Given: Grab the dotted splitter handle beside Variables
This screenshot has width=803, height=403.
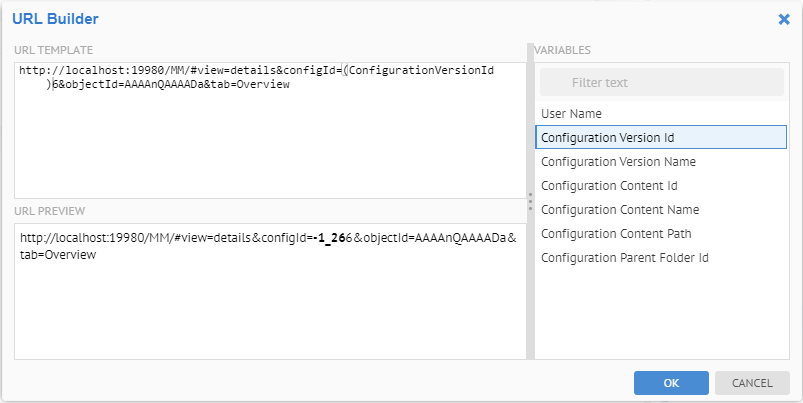Looking at the screenshot, I should [x=530, y=203].
